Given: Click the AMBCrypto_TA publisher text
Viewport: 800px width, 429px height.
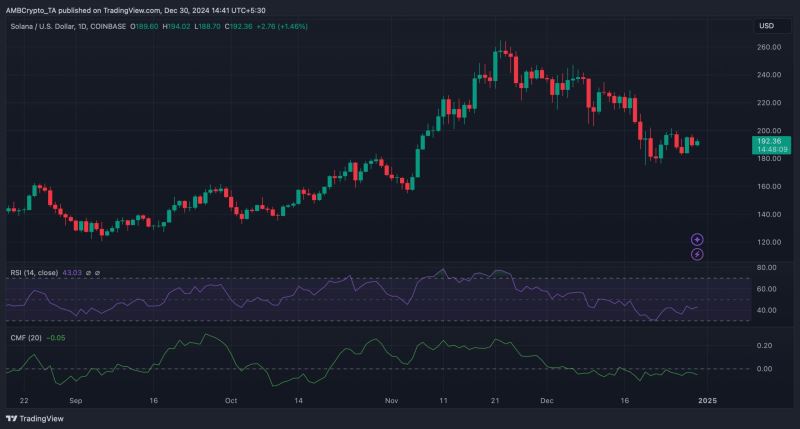Looking at the screenshot, I should tap(35, 9).
